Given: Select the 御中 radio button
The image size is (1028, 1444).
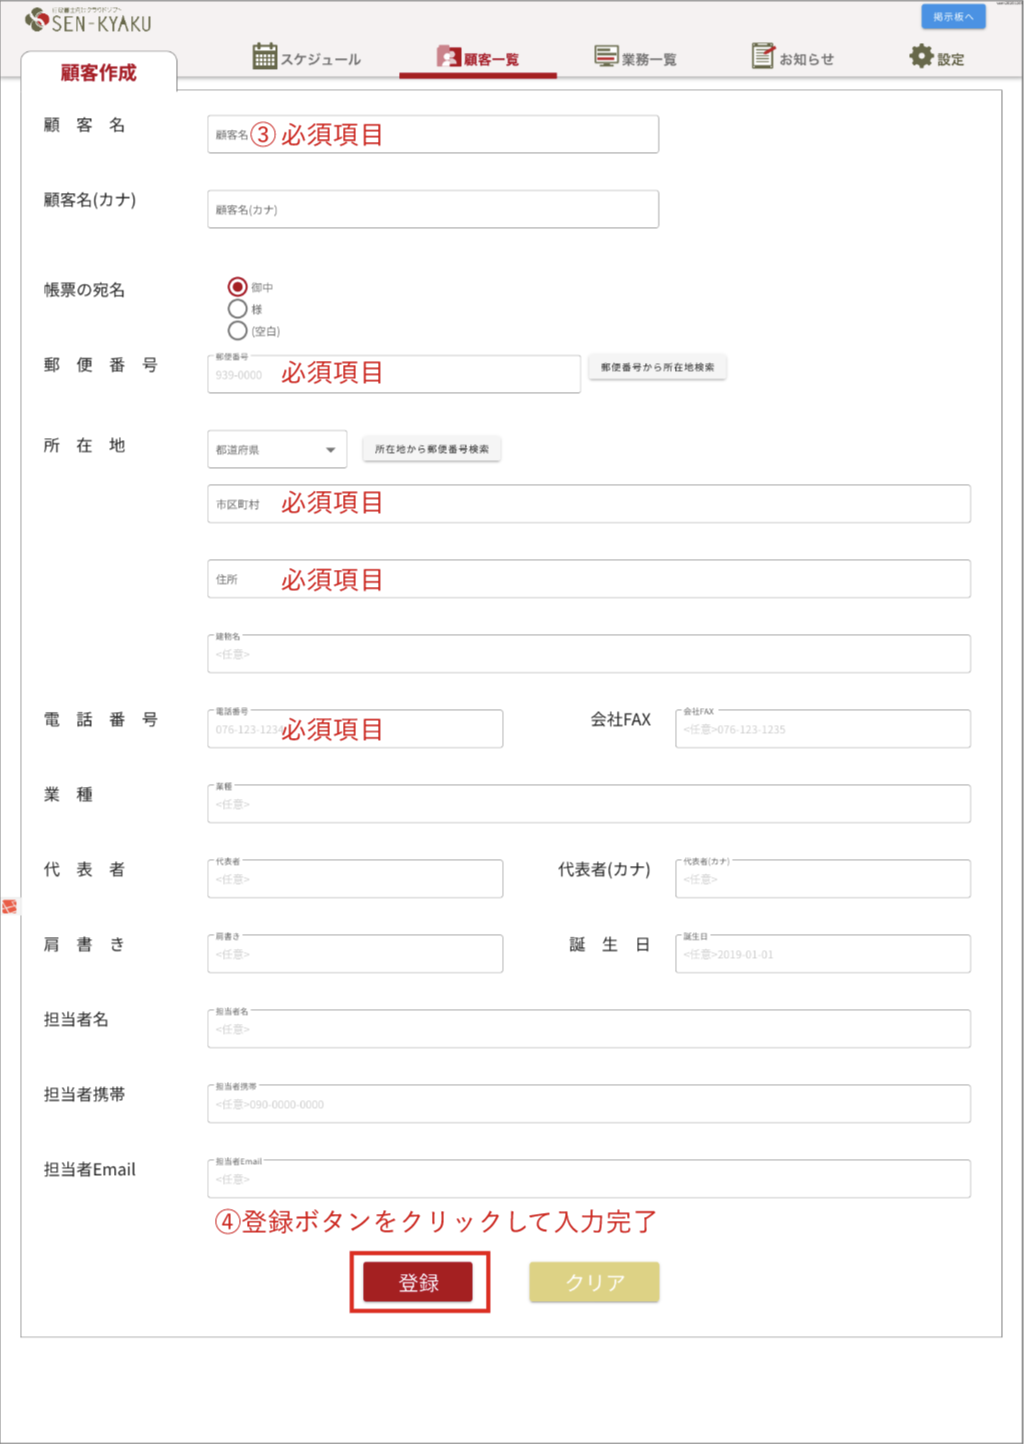Looking at the screenshot, I should (x=238, y=285).
